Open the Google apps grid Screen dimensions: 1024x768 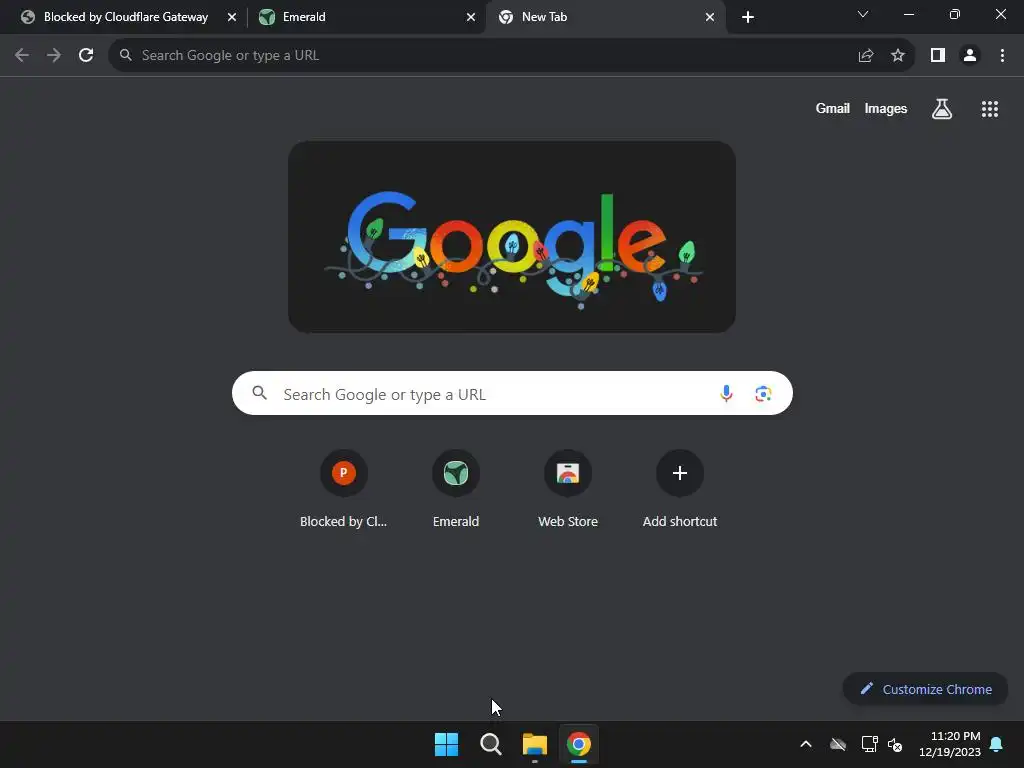pos(990,109)
